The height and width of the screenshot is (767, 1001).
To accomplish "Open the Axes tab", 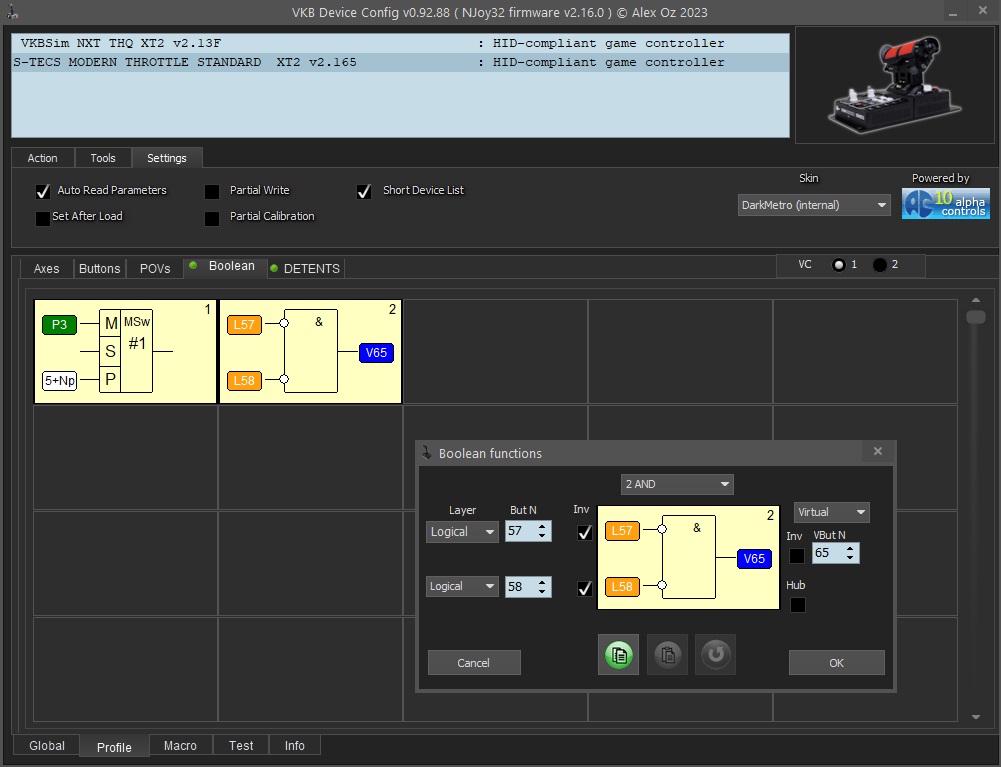I will 47,268.
